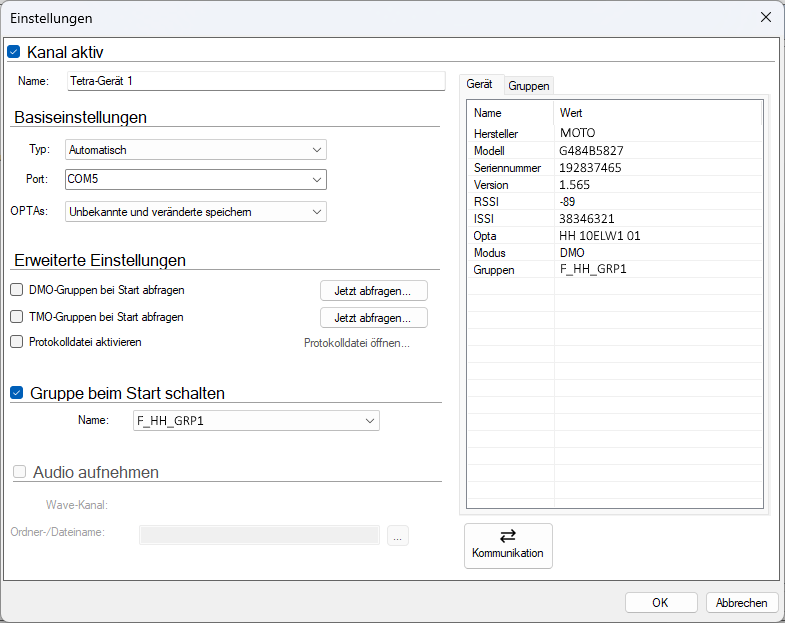This screenshot has height=623, width=785.
Task: Enable TMO-Gruppen bei Start abfragen
Action: [17, 317]
